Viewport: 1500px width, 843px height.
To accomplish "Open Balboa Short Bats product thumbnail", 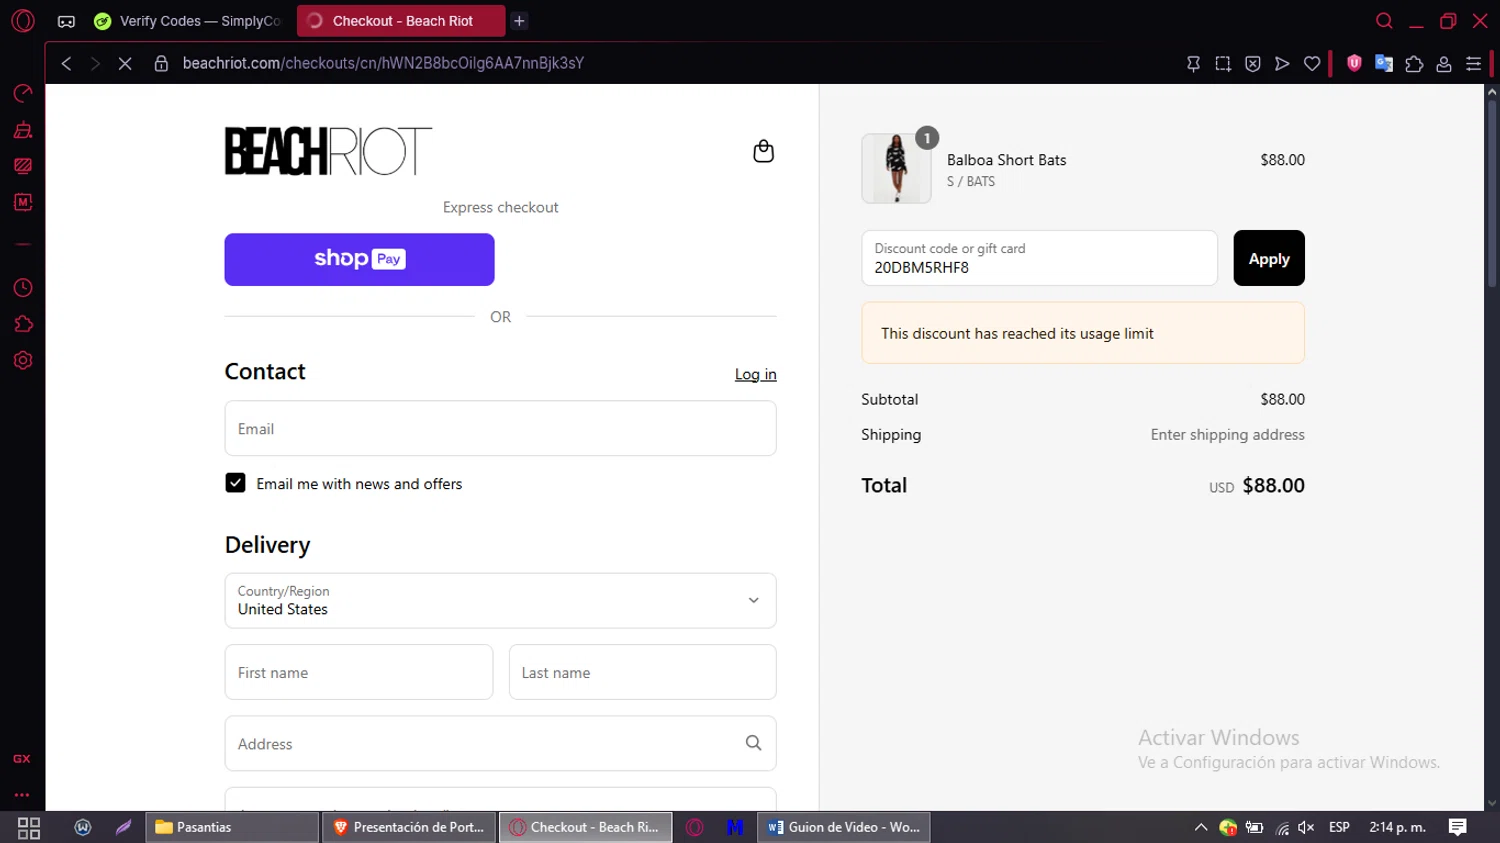I will pyautogui.click(x=896, y=168).
